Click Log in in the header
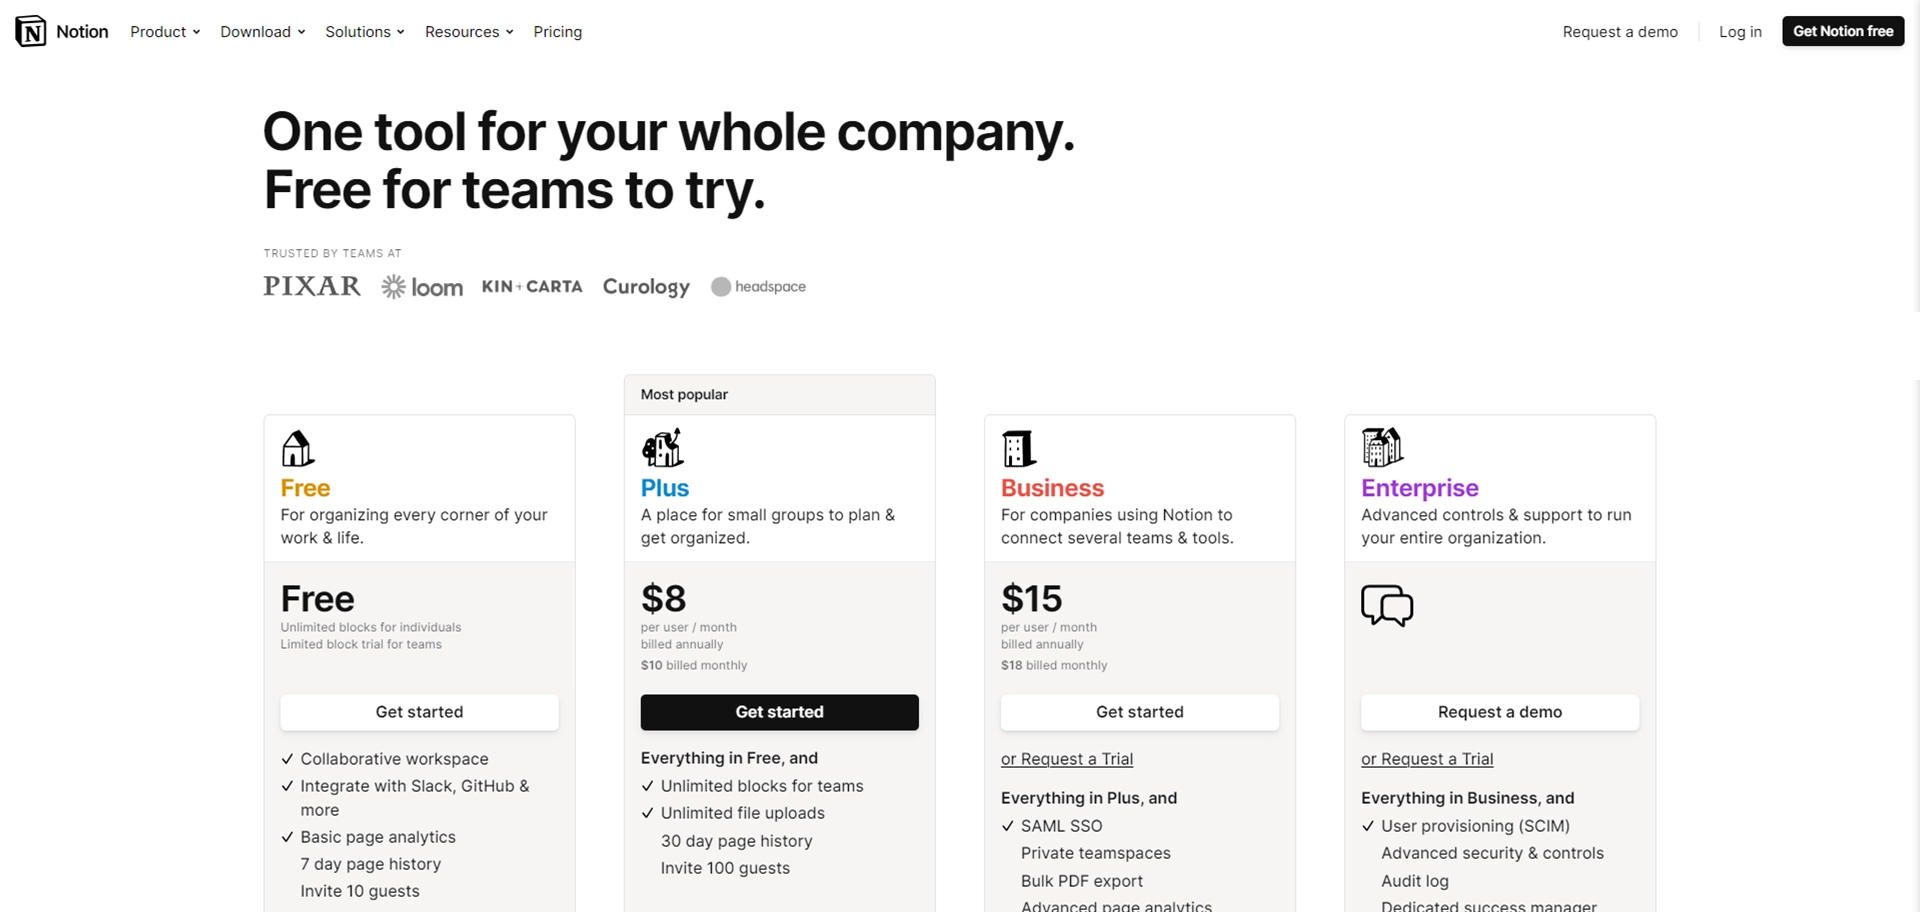The width and height of the screenshot is (1920, 912). [x=1740, y=32]
